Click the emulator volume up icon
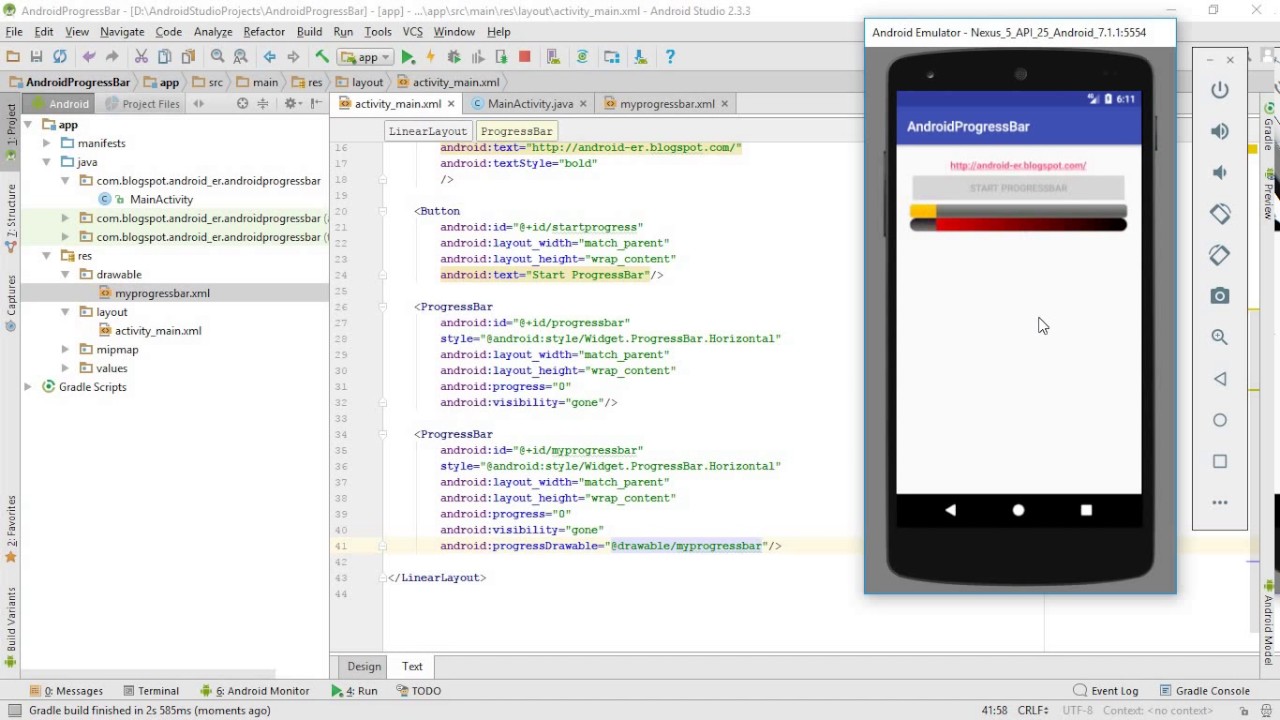1280x720 pixels. coord(1220,131)
